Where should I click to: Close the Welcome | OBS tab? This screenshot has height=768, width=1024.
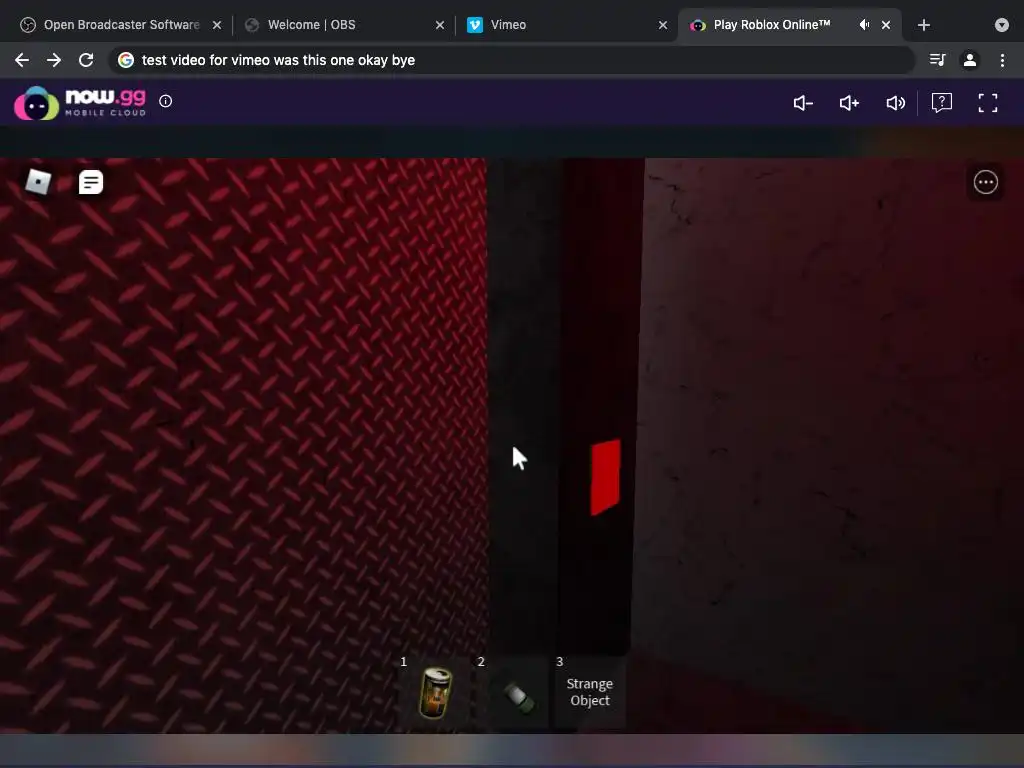coord(440,25)
